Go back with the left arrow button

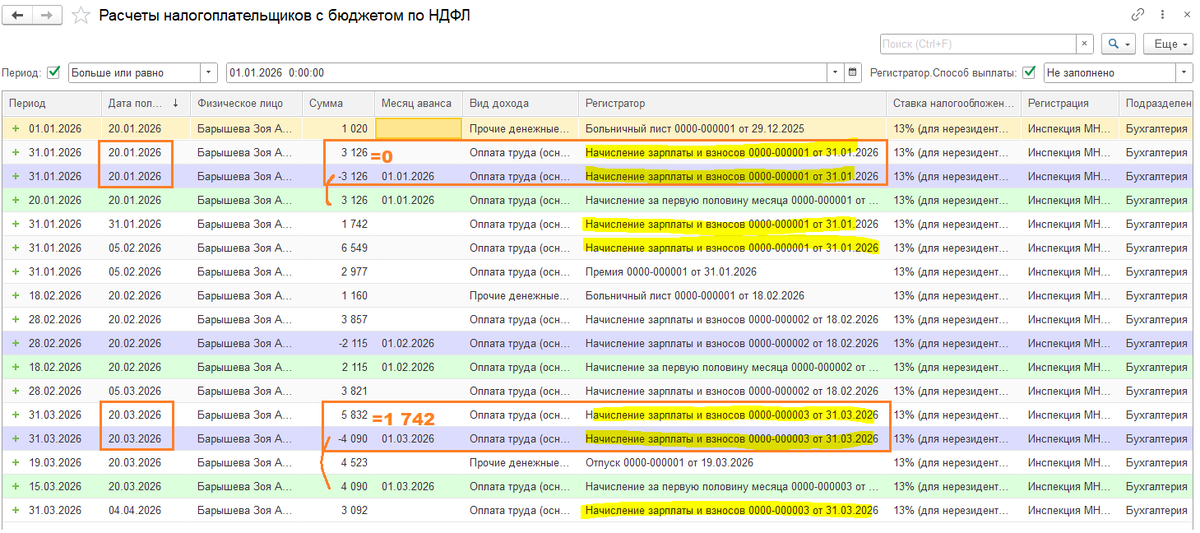19,15
